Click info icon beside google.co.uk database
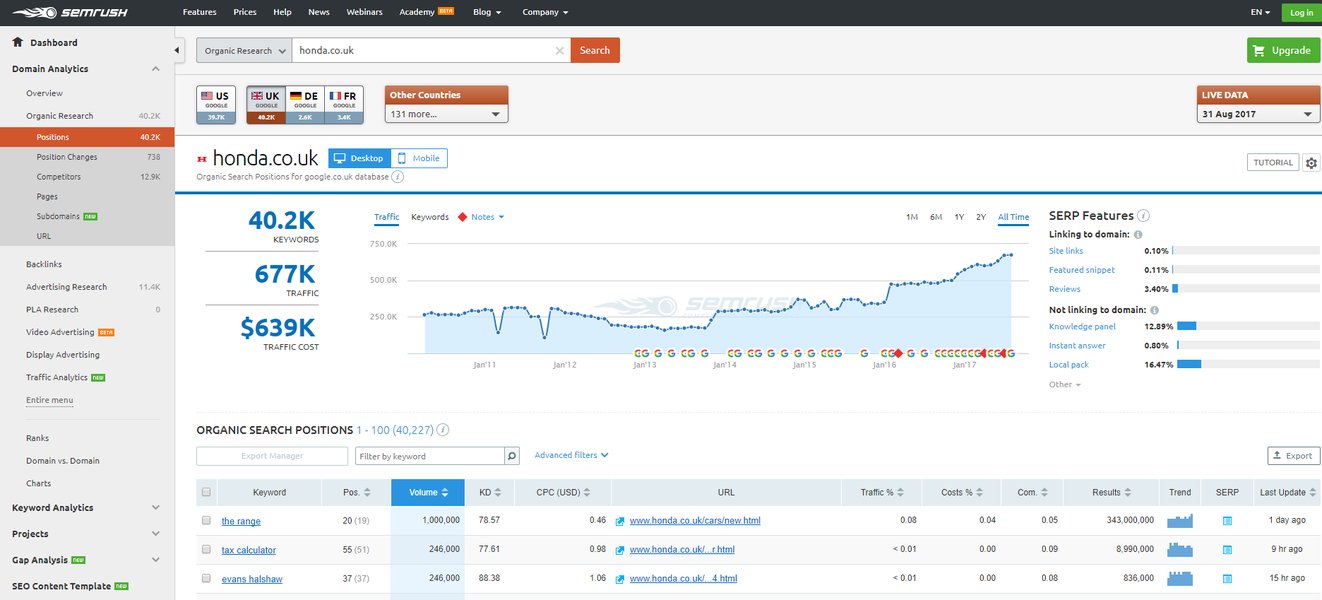Viewport: 1322px width, 600px height. pos(397,176)
